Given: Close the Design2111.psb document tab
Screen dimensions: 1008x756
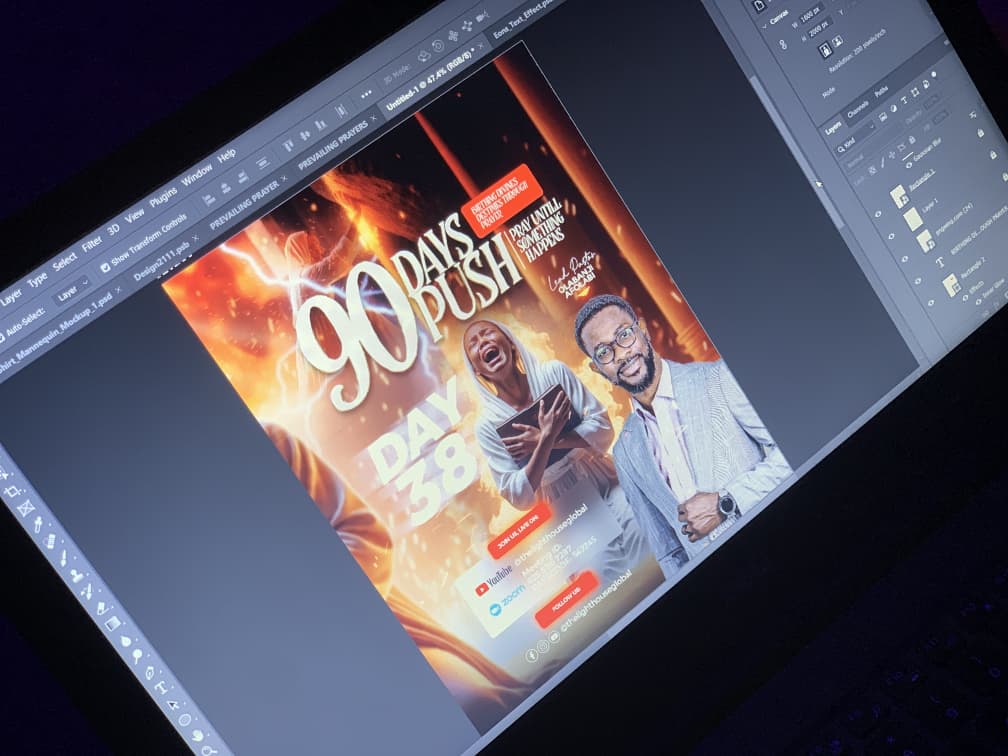Looking at the screenshot, I should coord(195,238).
